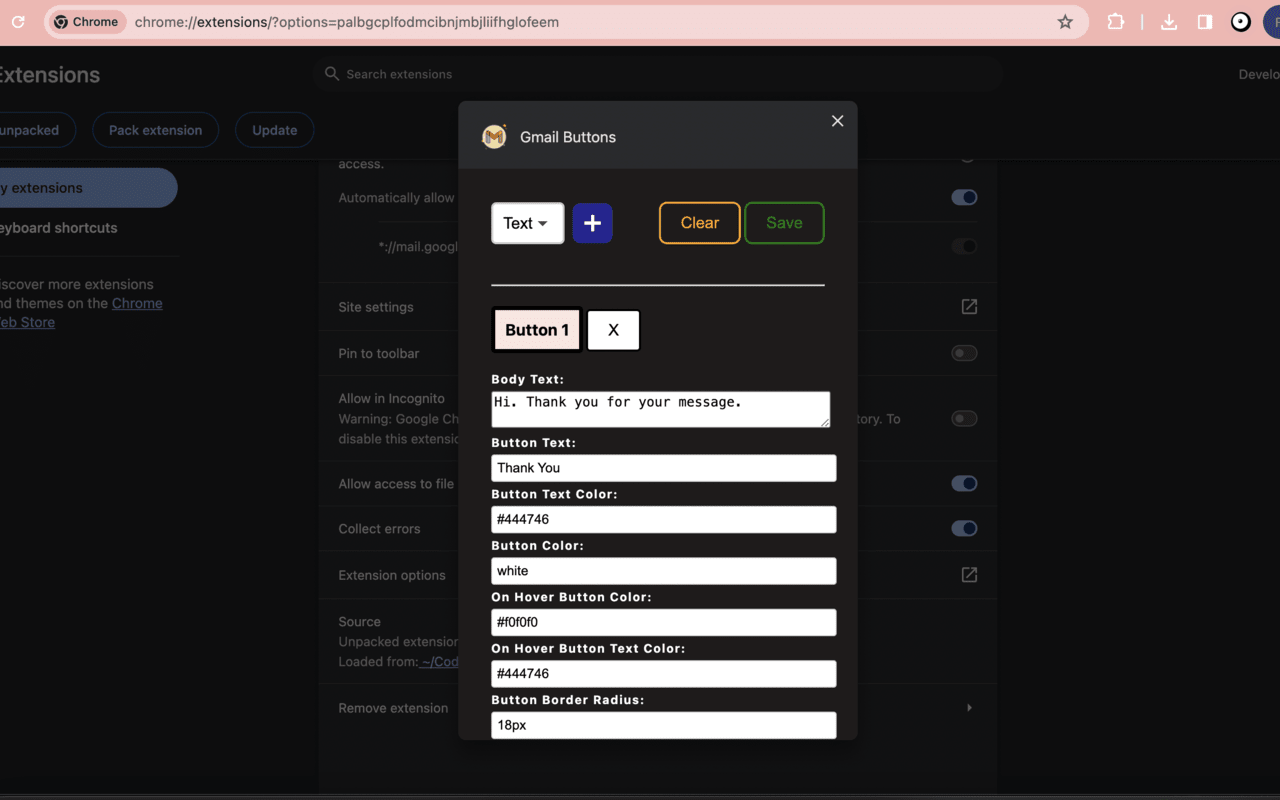Edit the Button Color field
1280x800 pixels.
click(664, 571)
